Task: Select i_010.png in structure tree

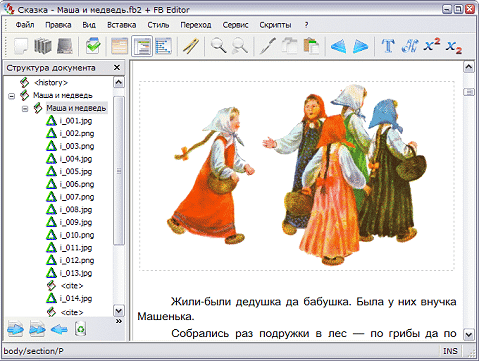Action: [77, 235]
